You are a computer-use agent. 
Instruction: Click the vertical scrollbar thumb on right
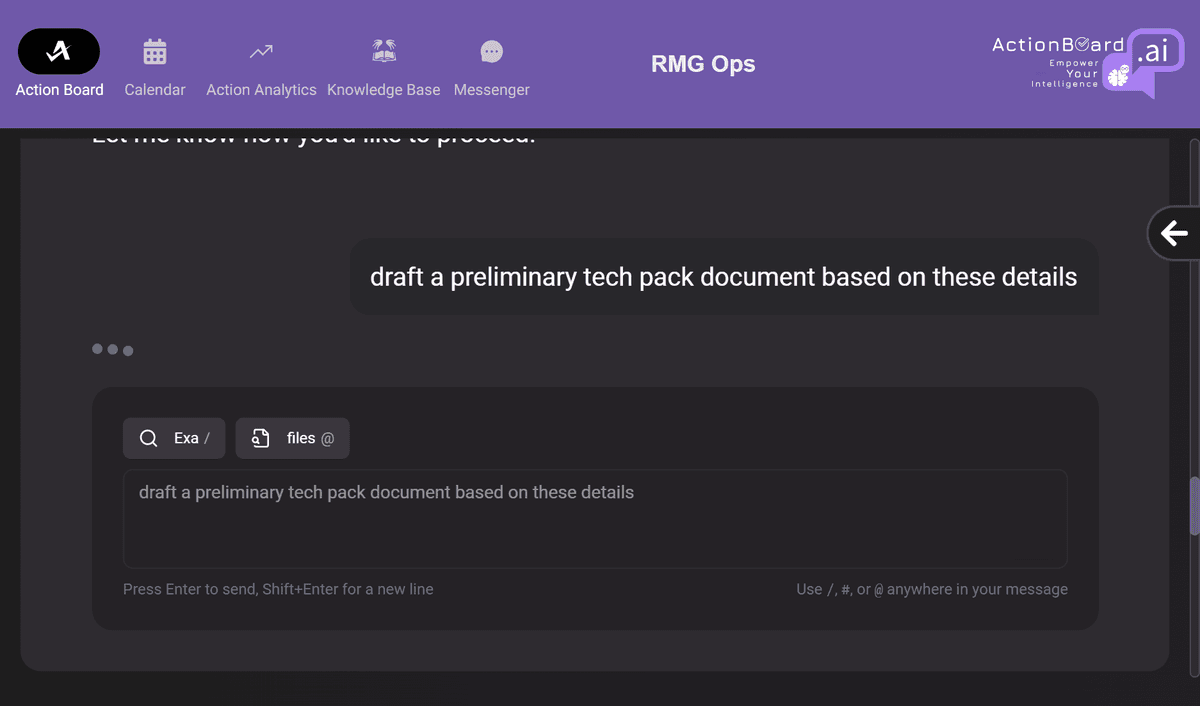[x=1193, y=507]
